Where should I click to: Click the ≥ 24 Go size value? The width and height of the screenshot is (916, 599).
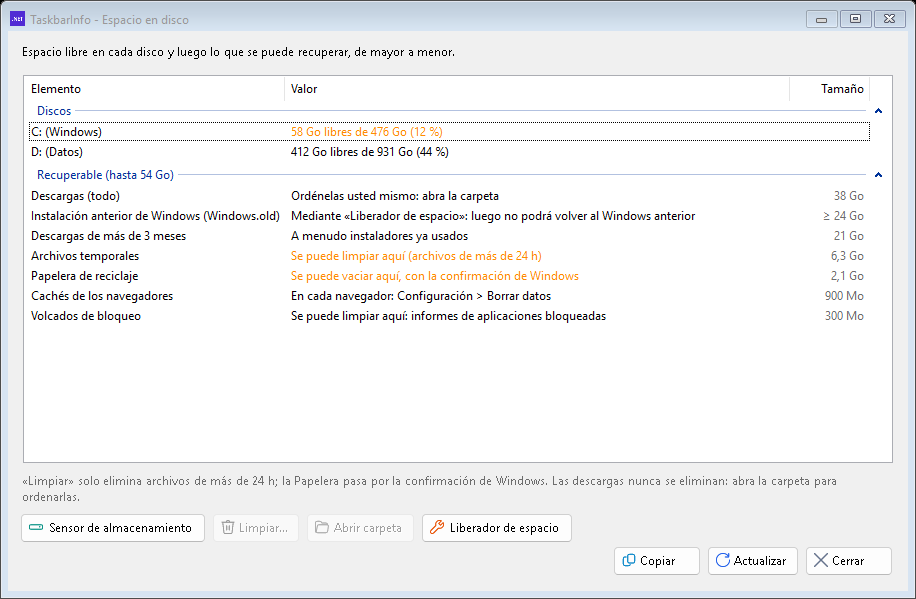844,216
